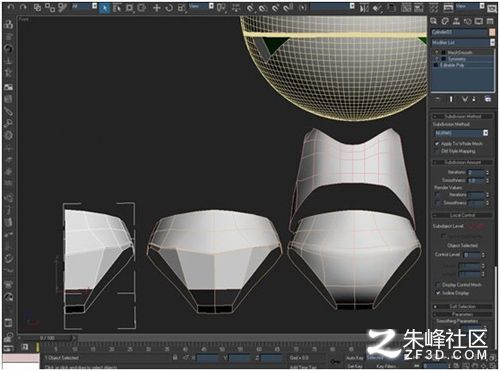Toggle the MeshSmooth modifier light bulb
This screenshot has height=371, width=500.
pos(437,53)
